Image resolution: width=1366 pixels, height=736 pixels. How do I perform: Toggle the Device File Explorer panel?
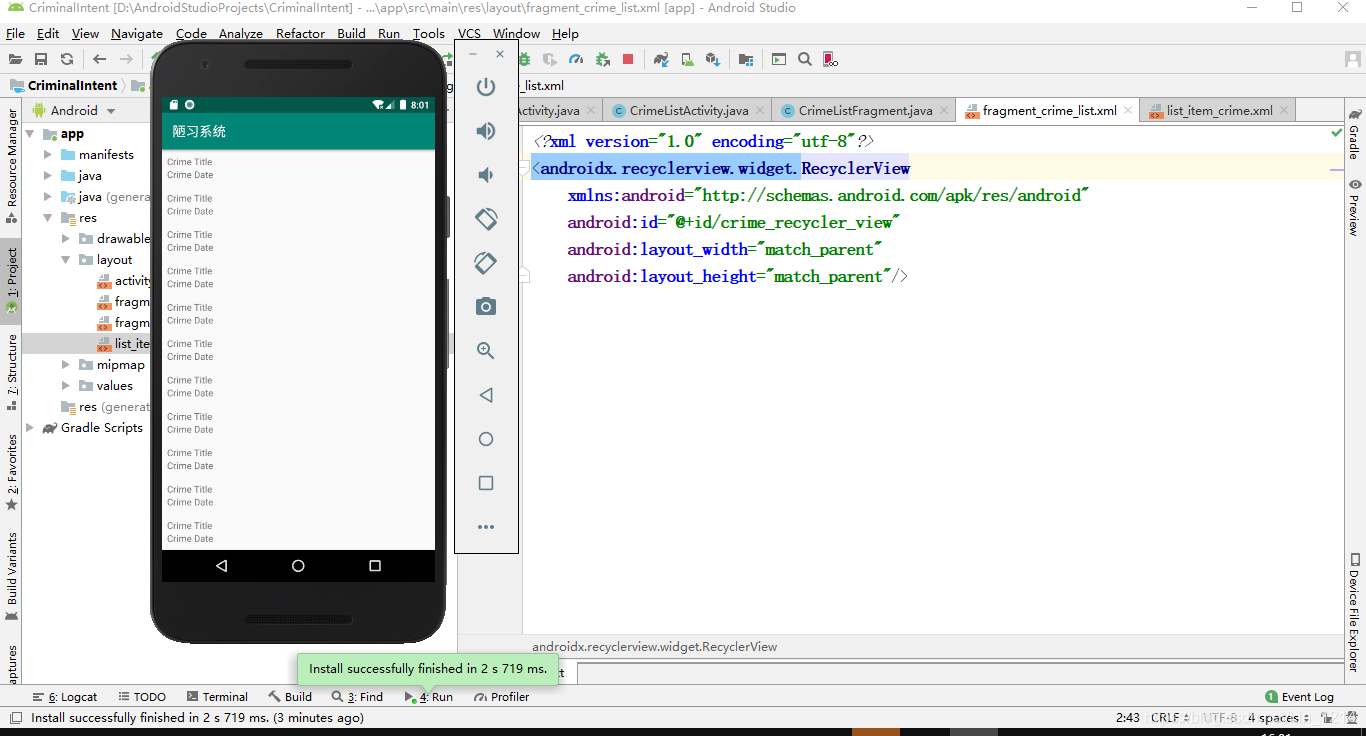(1355, 611)
